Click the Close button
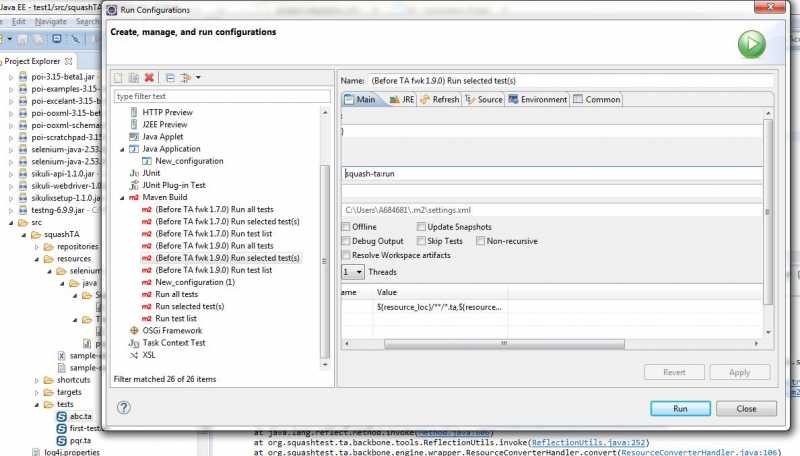Image resolution: width=800 pixels, height=456 pixels. pyautogui.click(x=746, y=409)
